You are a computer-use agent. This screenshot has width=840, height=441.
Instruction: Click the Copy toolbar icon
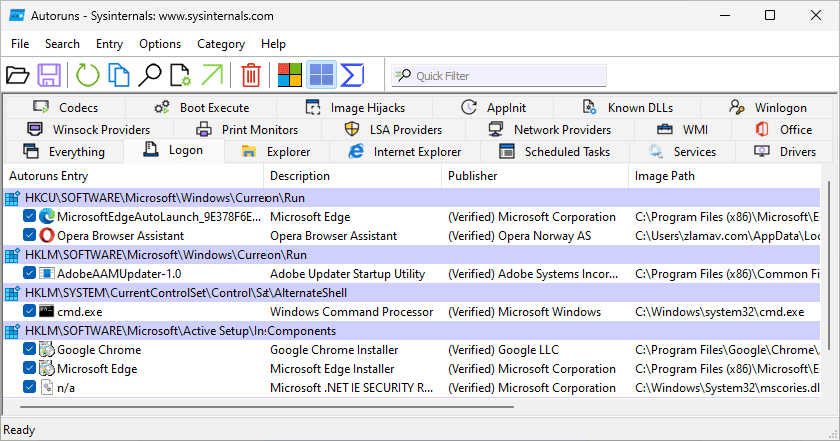pyautogui.click(x=118, y=75)
